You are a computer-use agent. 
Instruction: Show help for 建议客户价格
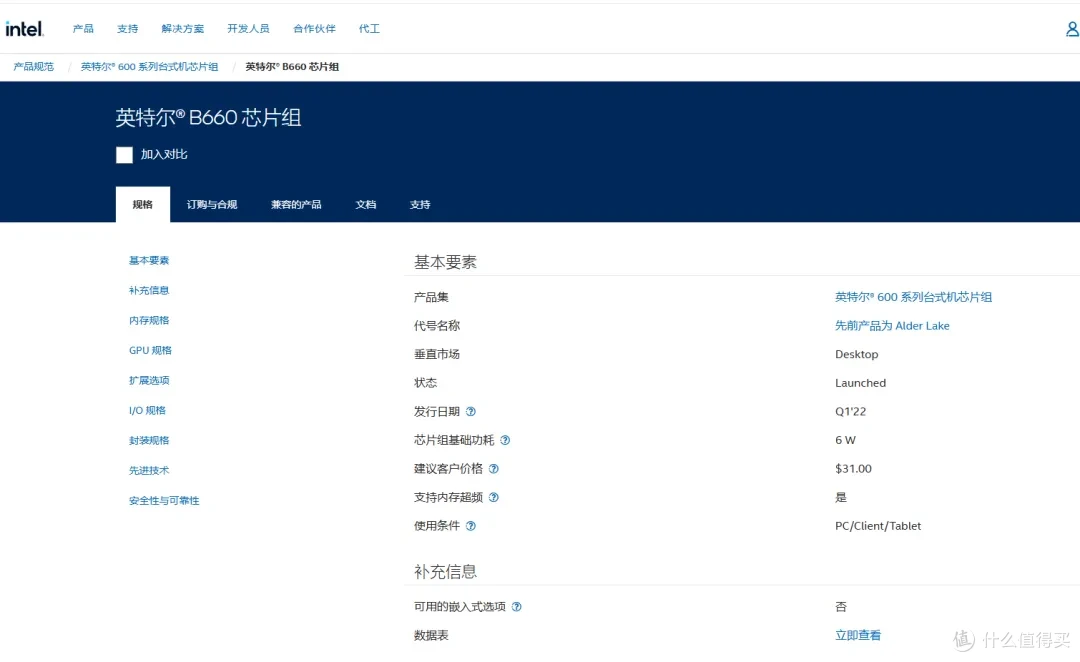click(x=493, y=468)
